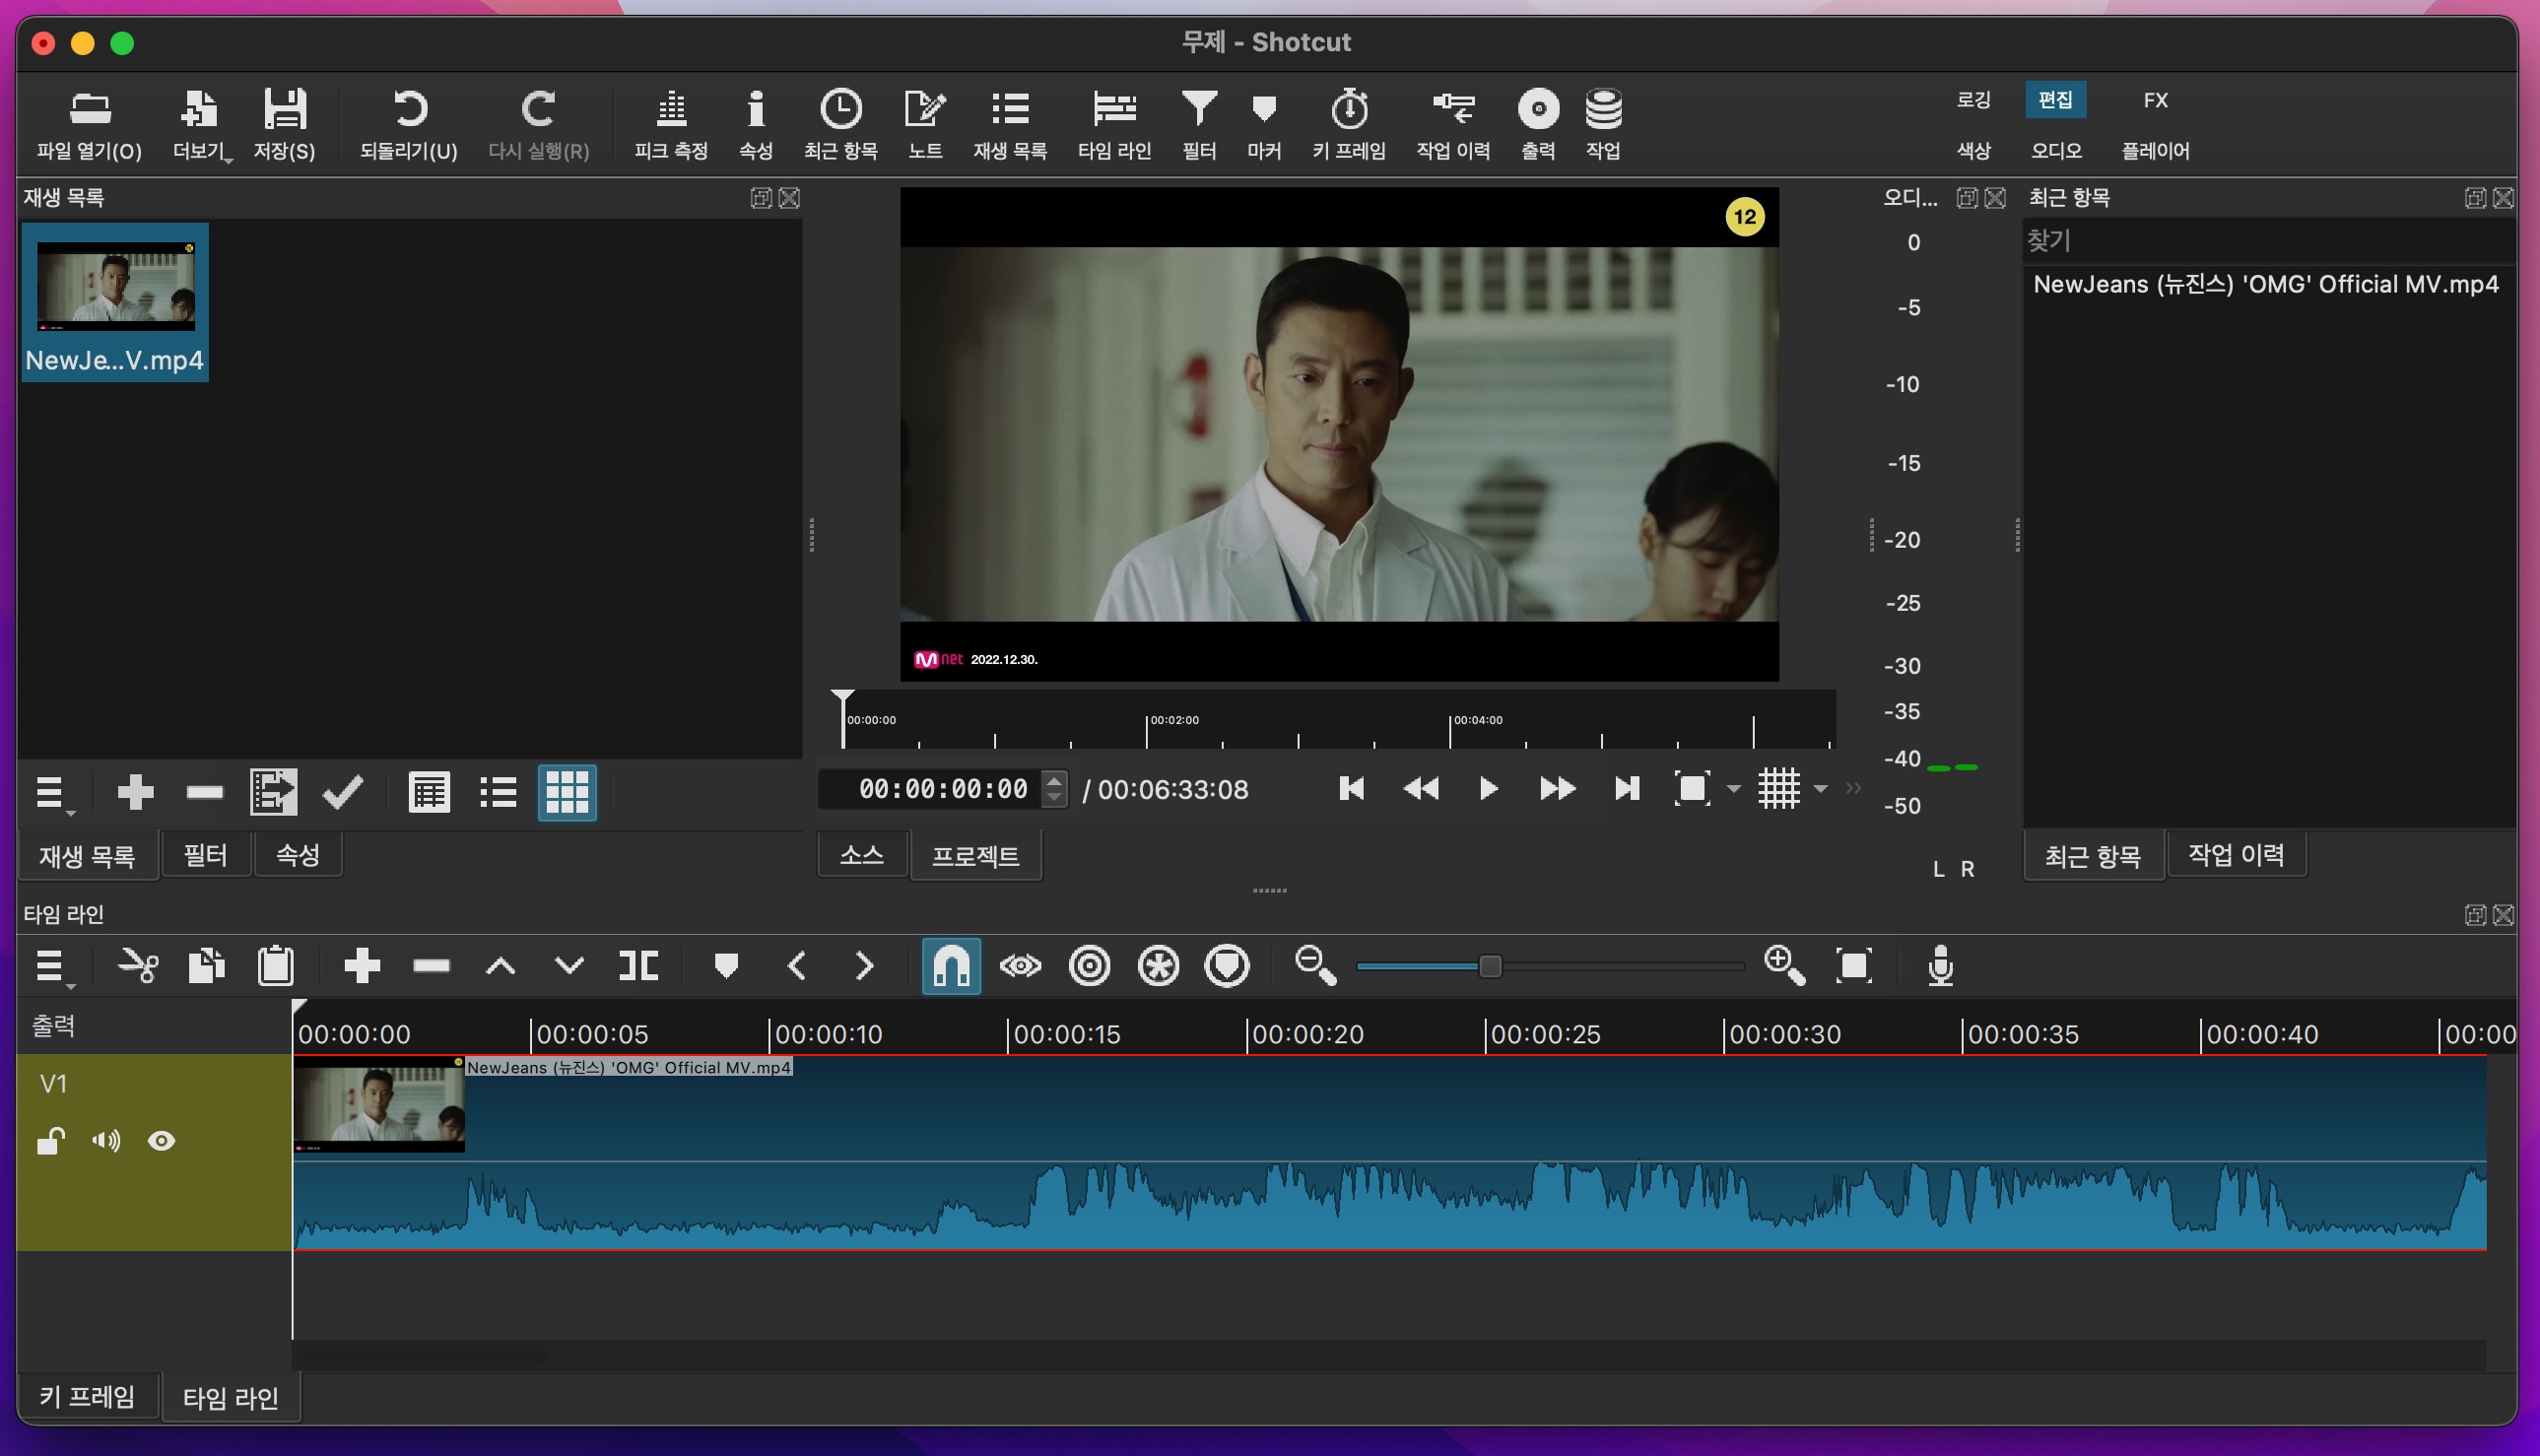The width and height of the screenshot is (2540, 1456).
Task: Click the rewind playback button
Action: [1420, 789]
